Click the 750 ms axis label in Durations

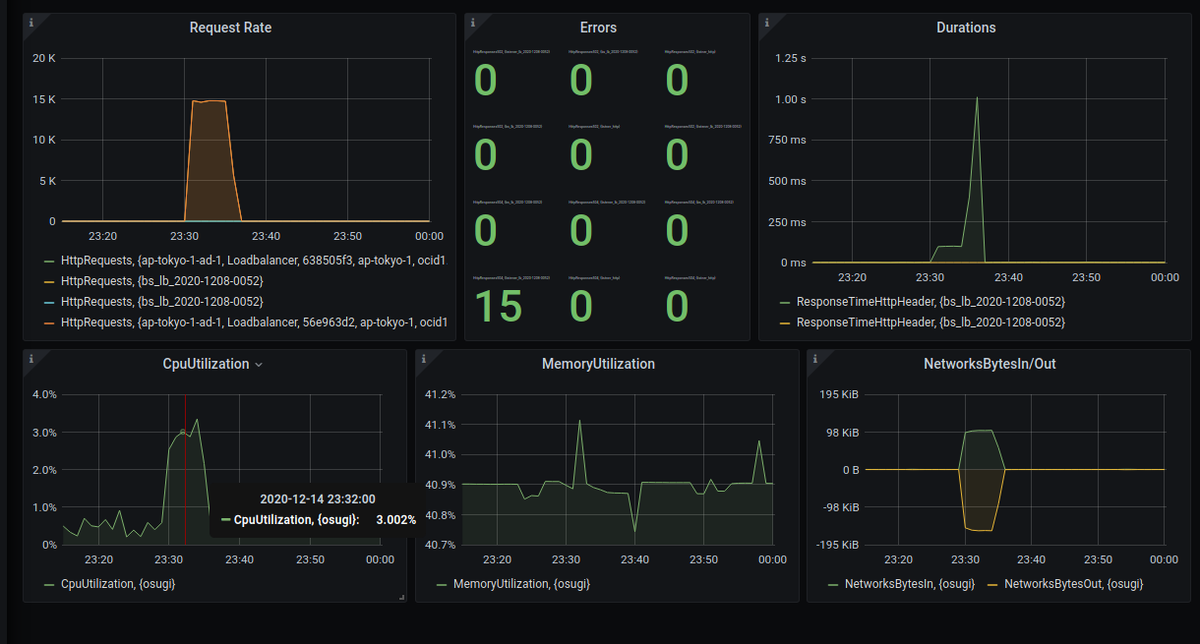pyautogui.click(x=788, y=140)
